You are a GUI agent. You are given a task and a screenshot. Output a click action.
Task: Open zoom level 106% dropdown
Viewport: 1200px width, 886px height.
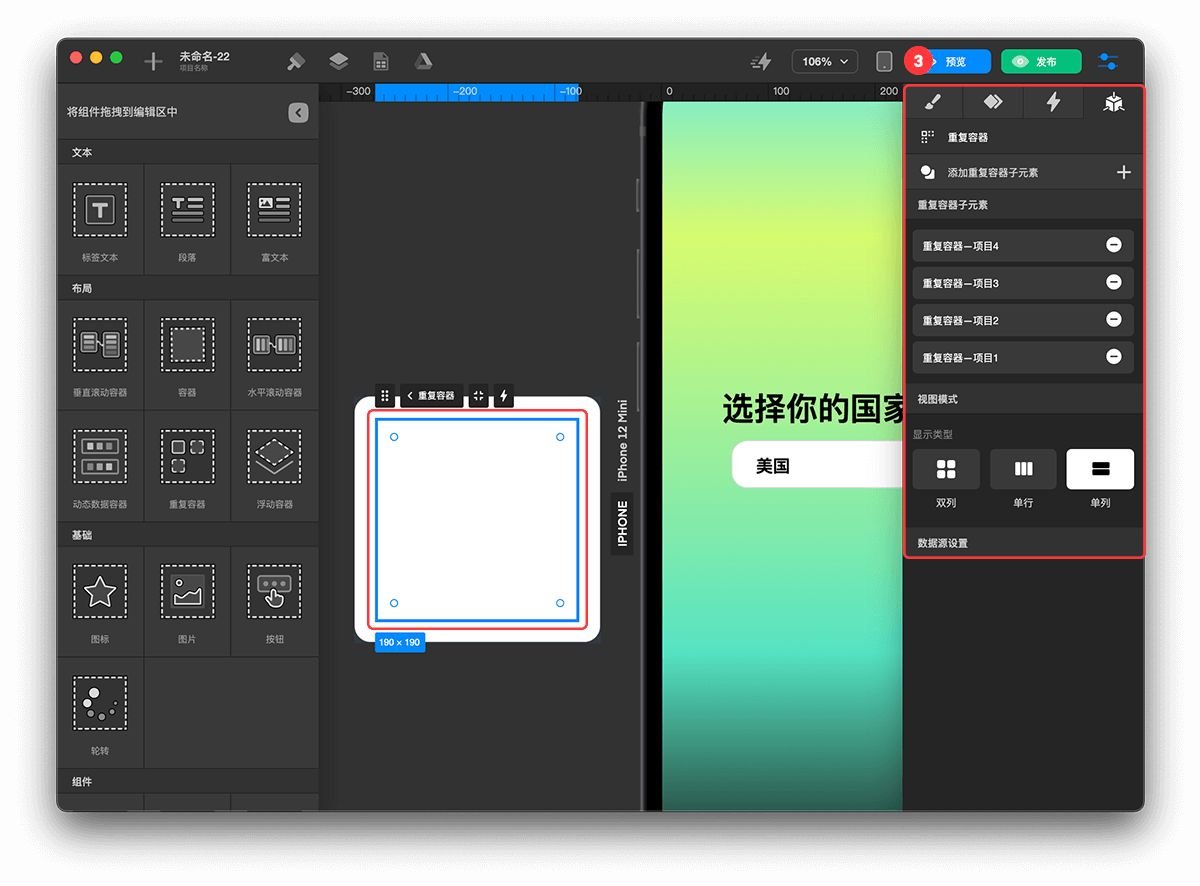[x=825, y=62]
